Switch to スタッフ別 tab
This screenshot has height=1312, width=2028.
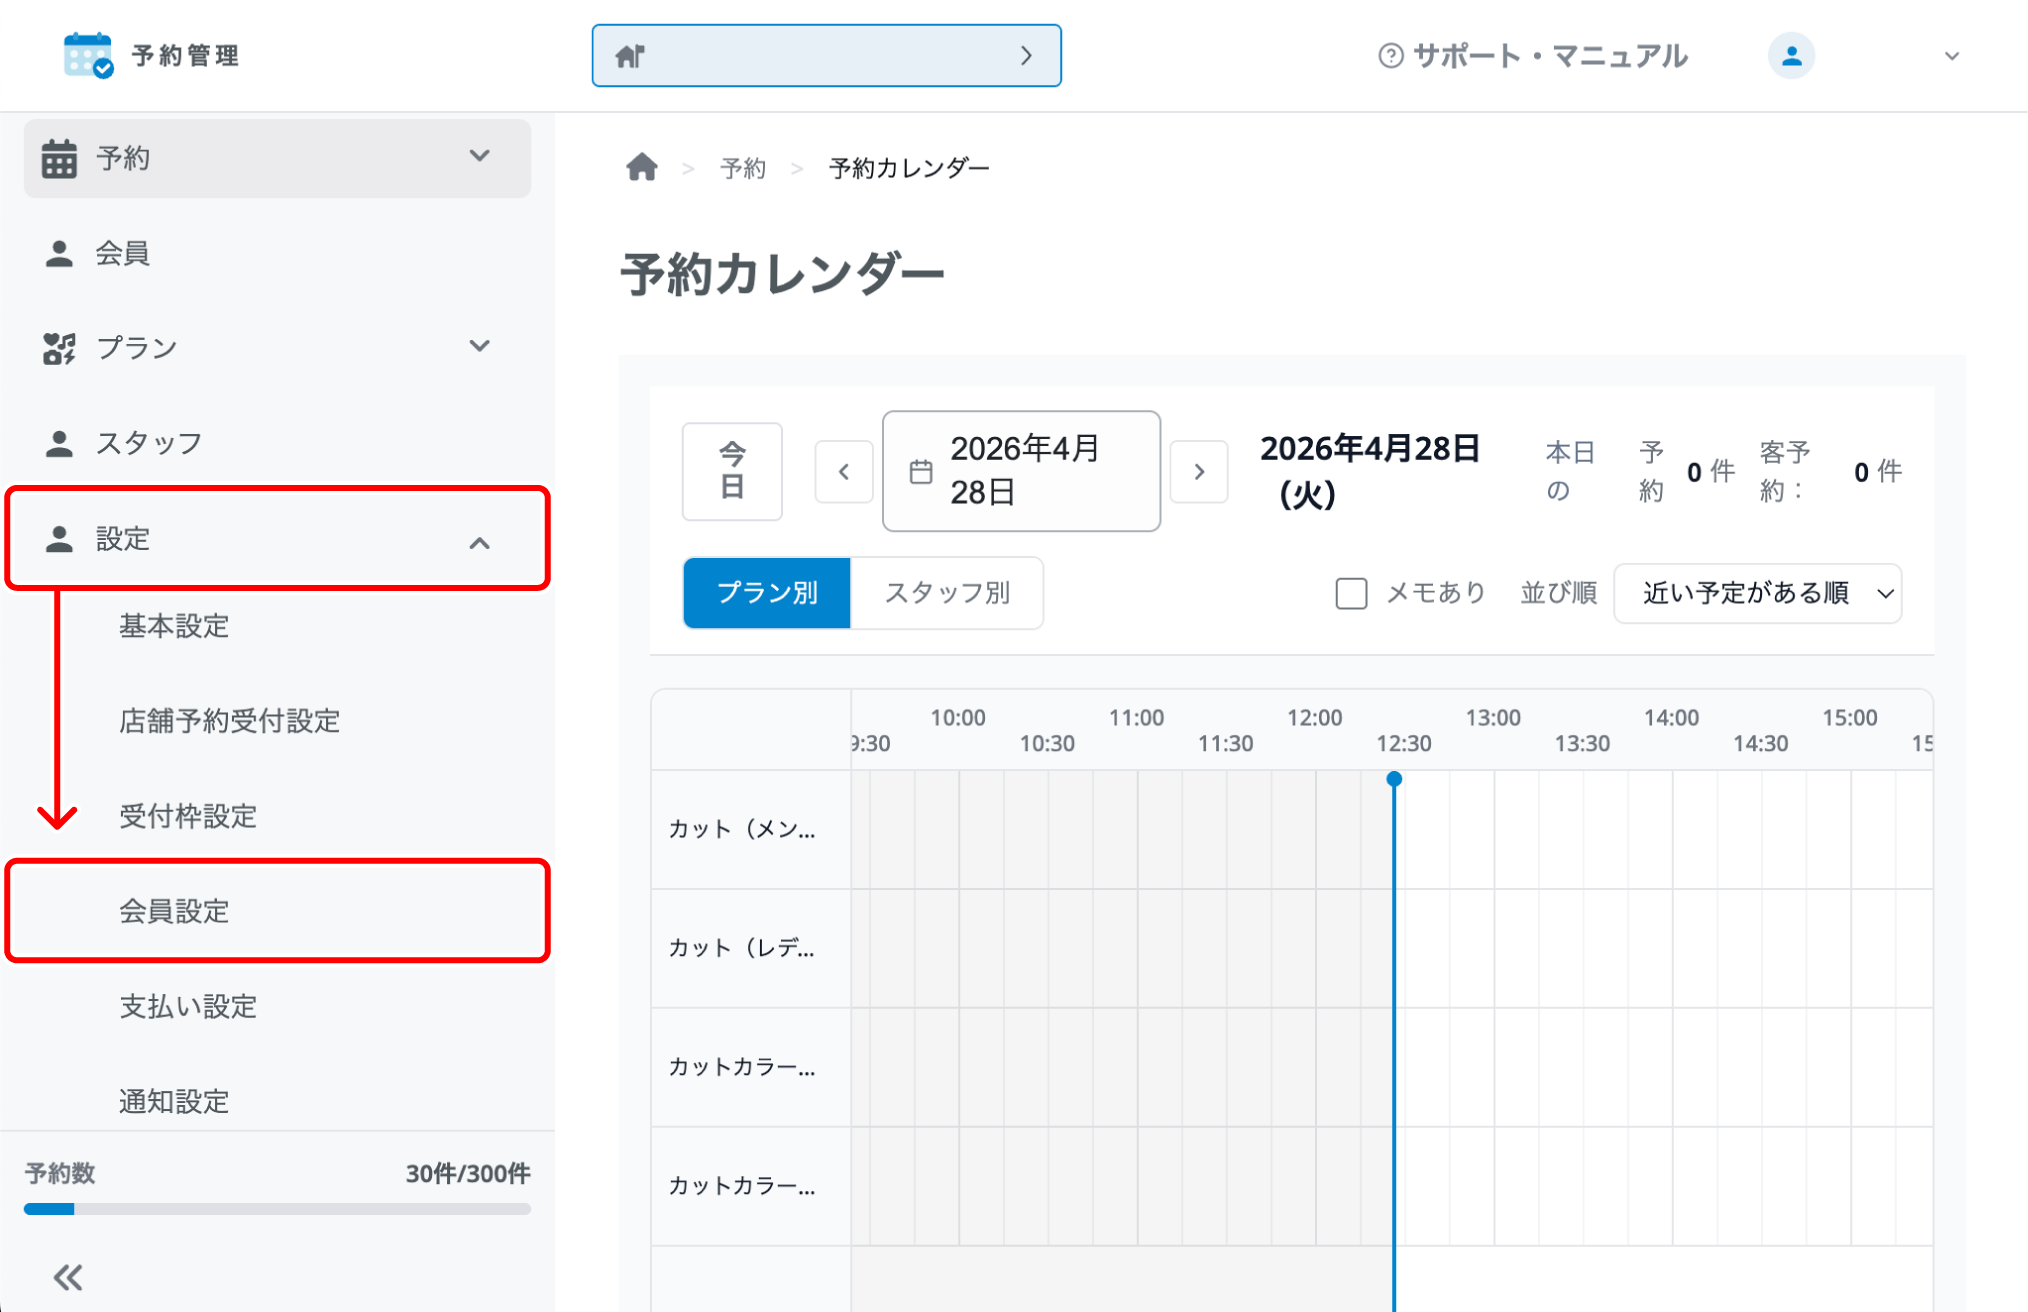(x=947, y=593)
